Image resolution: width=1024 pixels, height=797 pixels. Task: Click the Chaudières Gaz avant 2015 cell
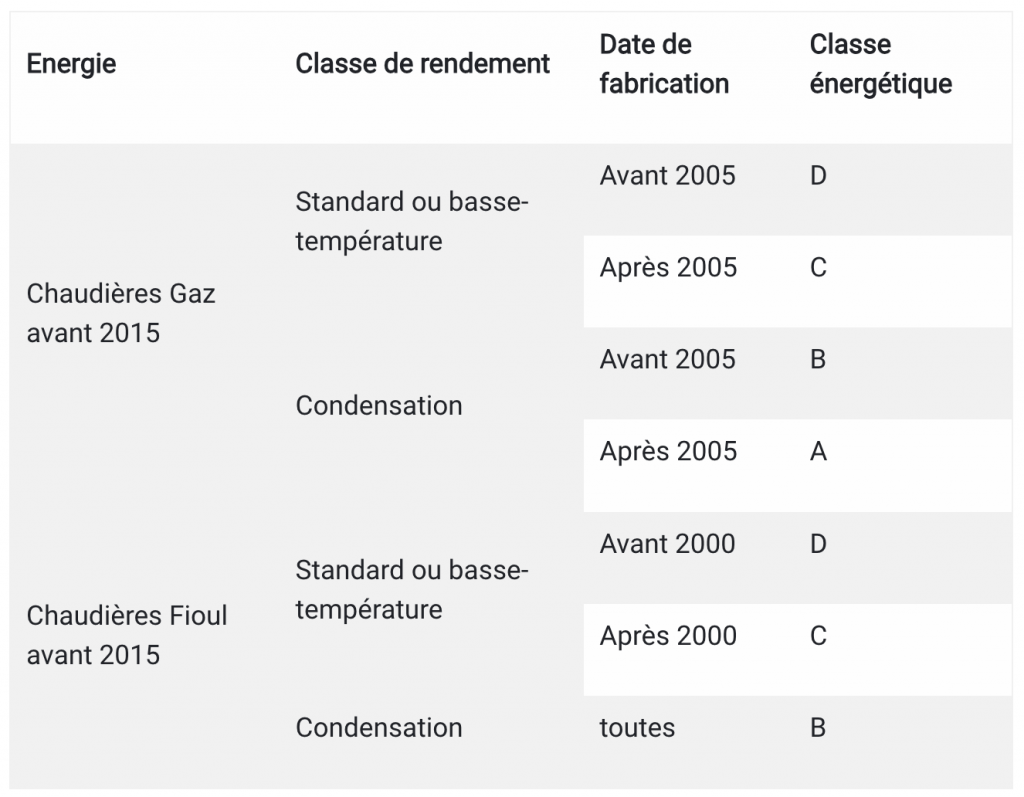click(121, 313)
